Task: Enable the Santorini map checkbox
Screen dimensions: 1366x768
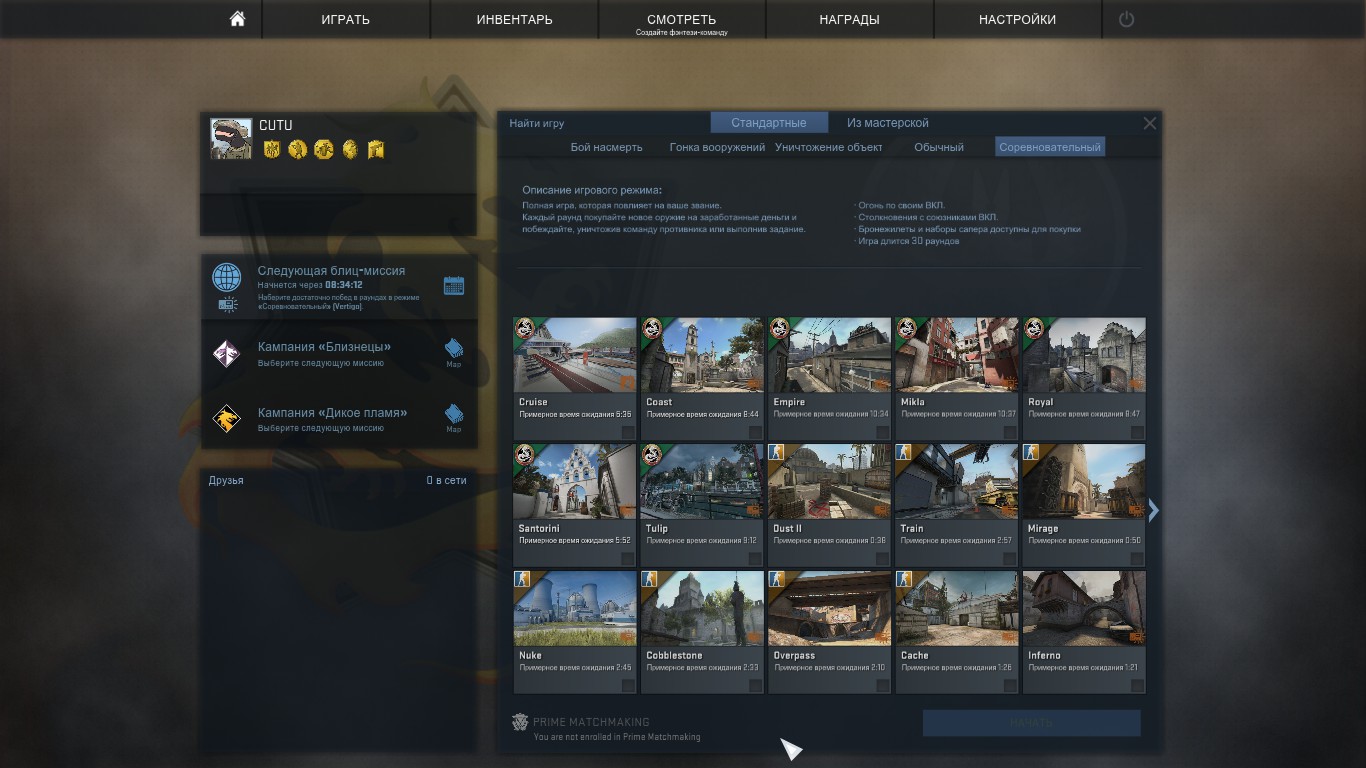Action: tap(628, 559)
